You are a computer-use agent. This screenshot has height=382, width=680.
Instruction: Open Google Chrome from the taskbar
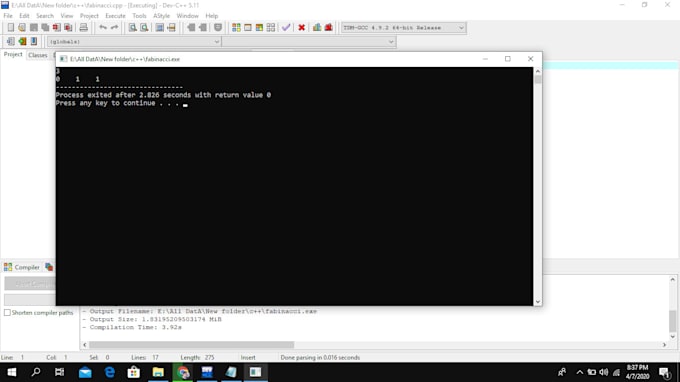coord(183,372)
